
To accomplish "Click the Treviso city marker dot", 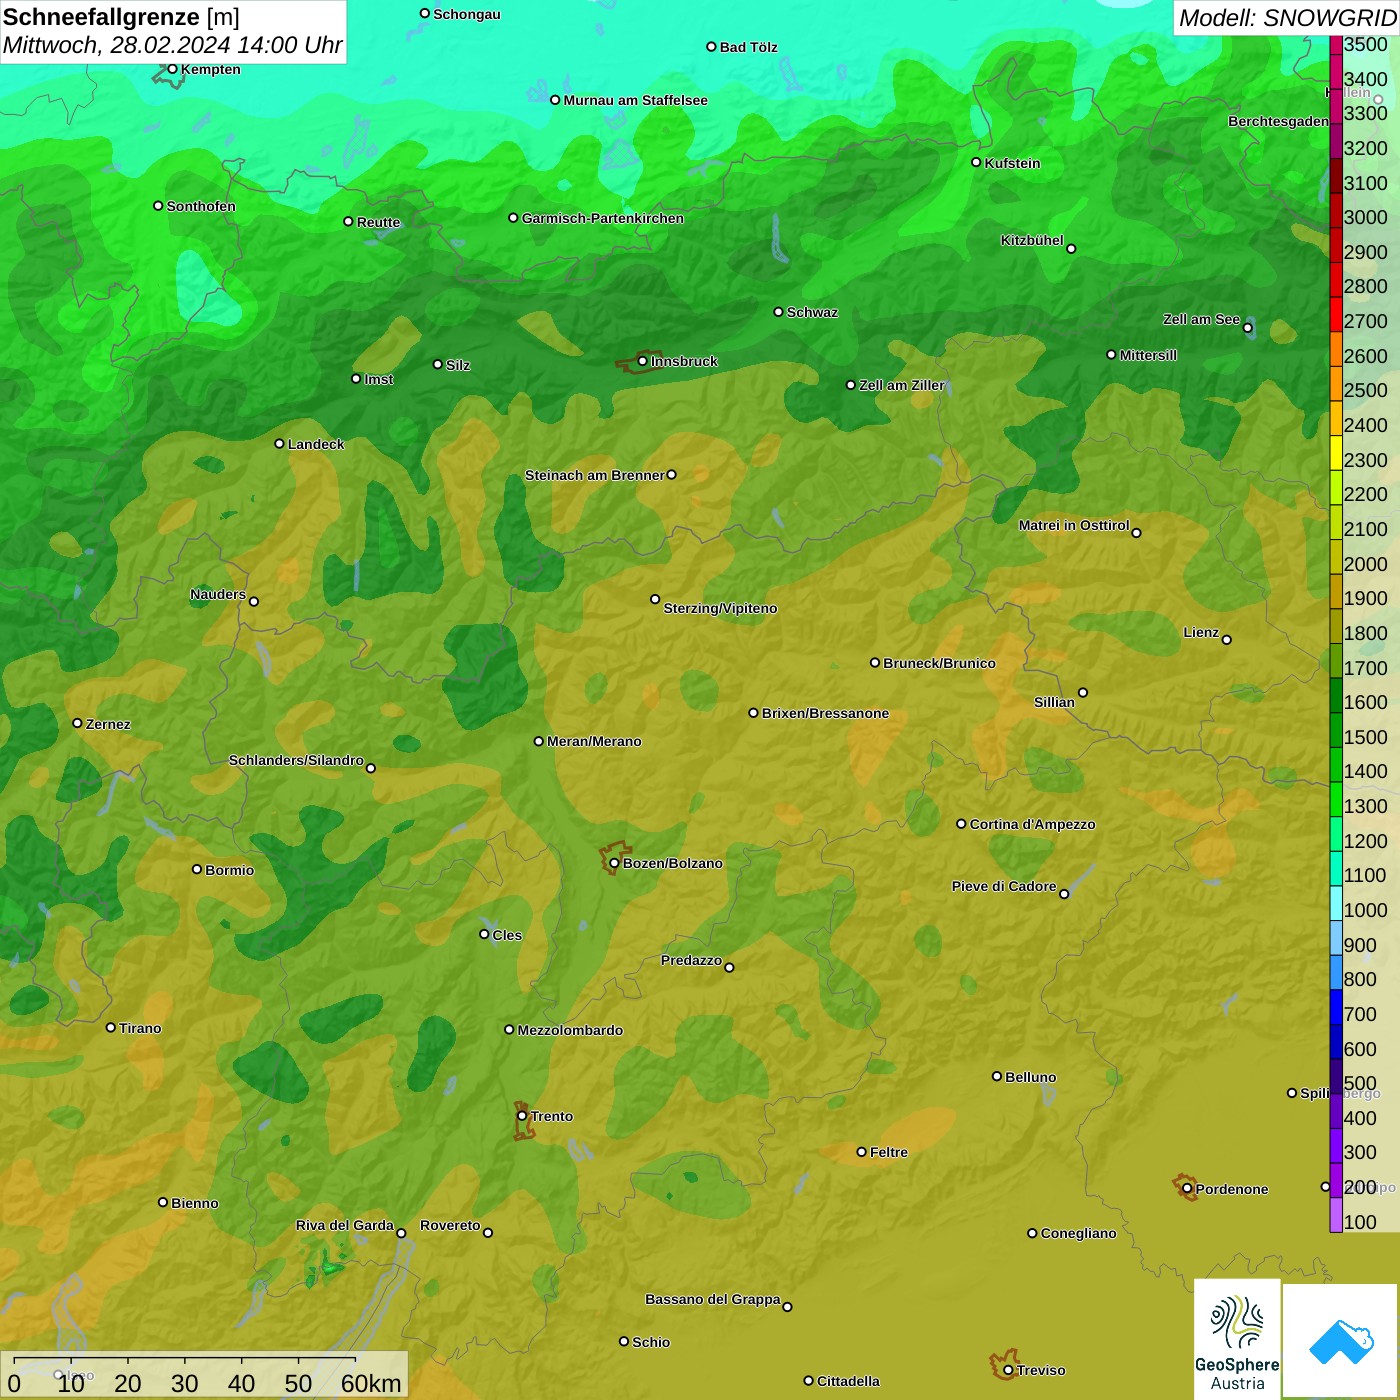I will point(1008,1370).
